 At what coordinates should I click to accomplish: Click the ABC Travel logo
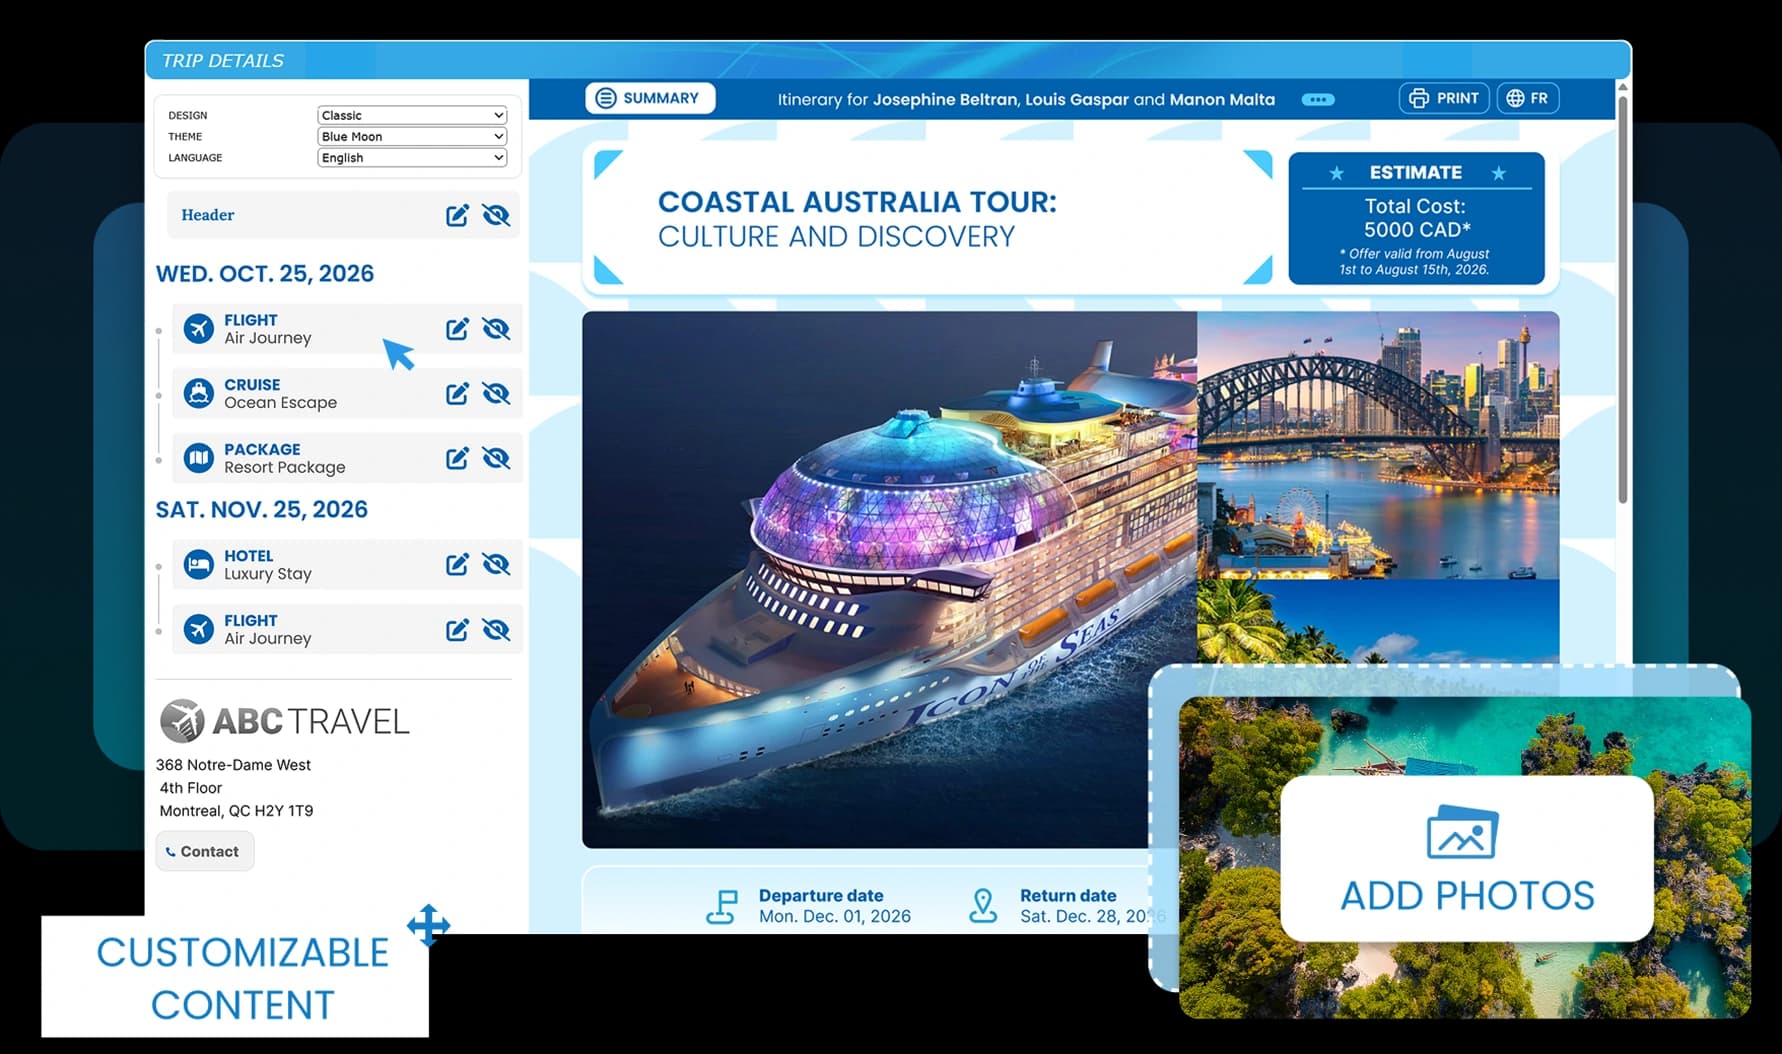[285, 721]
